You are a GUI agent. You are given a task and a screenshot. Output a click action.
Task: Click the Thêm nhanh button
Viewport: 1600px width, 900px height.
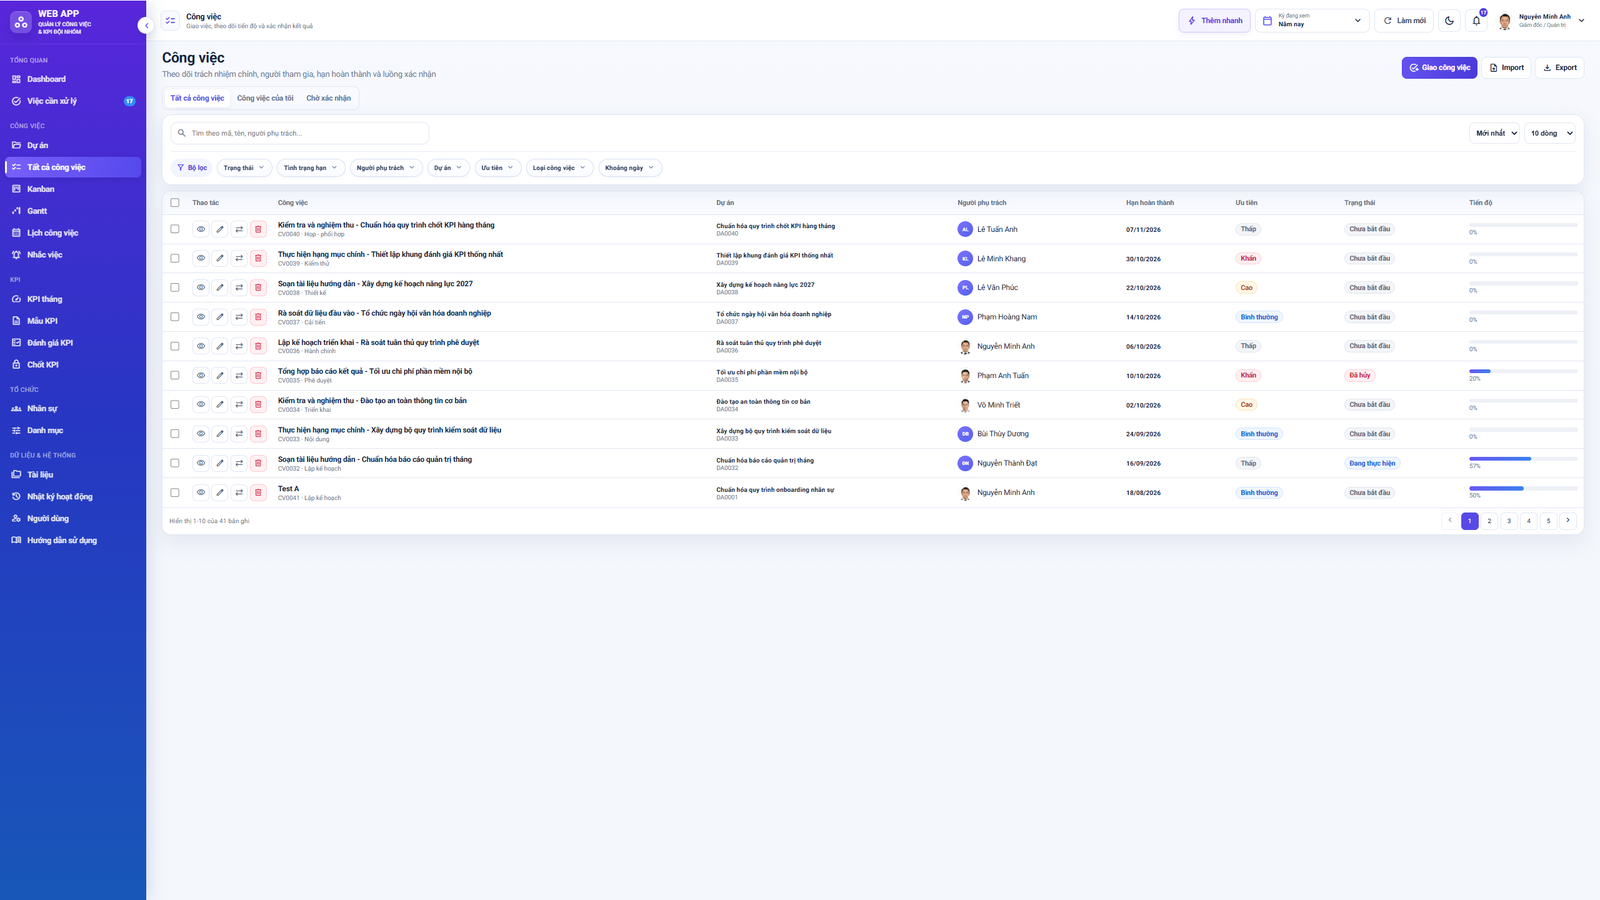(x=1214, y=20)
